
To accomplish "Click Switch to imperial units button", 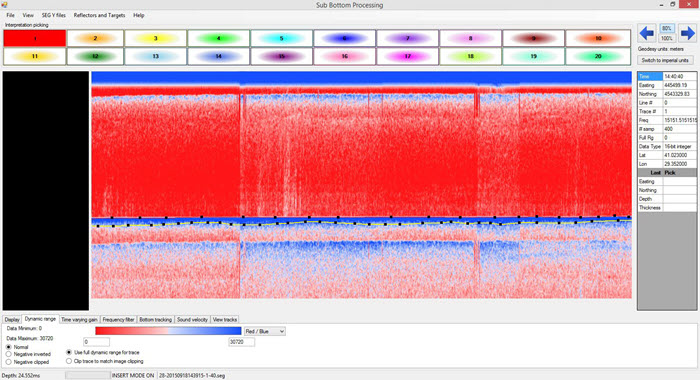I will click(665, 60).
